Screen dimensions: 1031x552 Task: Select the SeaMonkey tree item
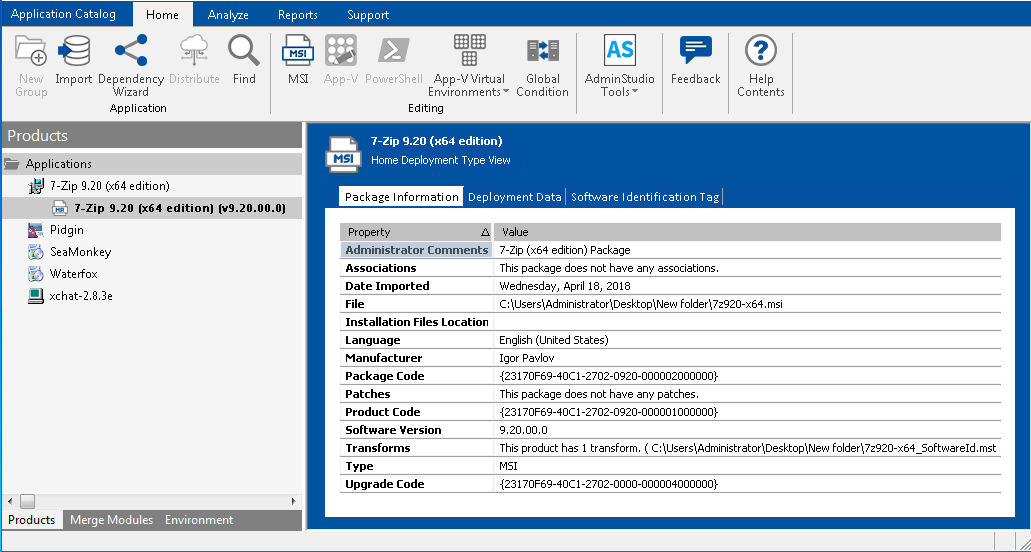pyautogui.click(x=80, y=252)
